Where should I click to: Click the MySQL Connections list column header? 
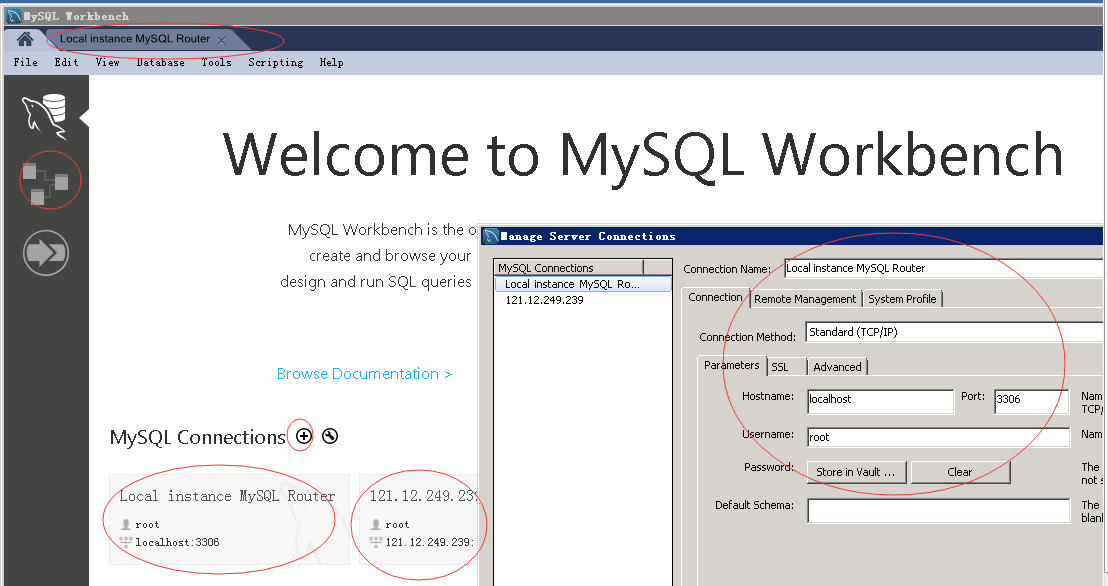569,267
